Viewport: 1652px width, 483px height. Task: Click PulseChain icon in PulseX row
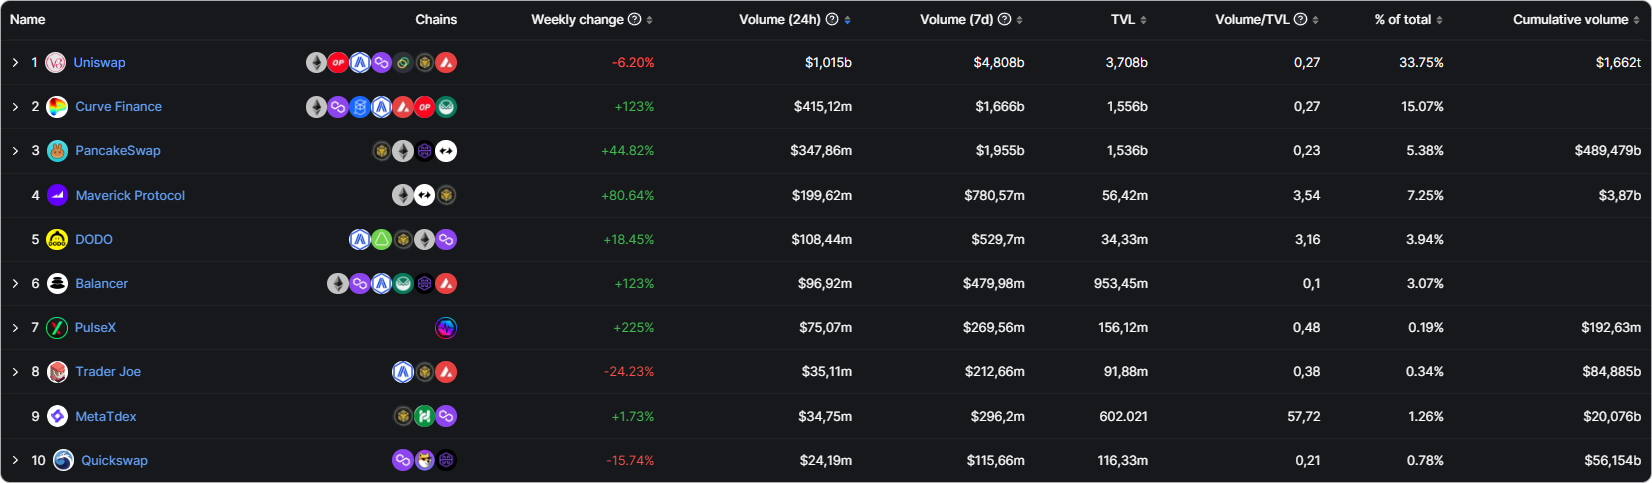click(446, 328)
